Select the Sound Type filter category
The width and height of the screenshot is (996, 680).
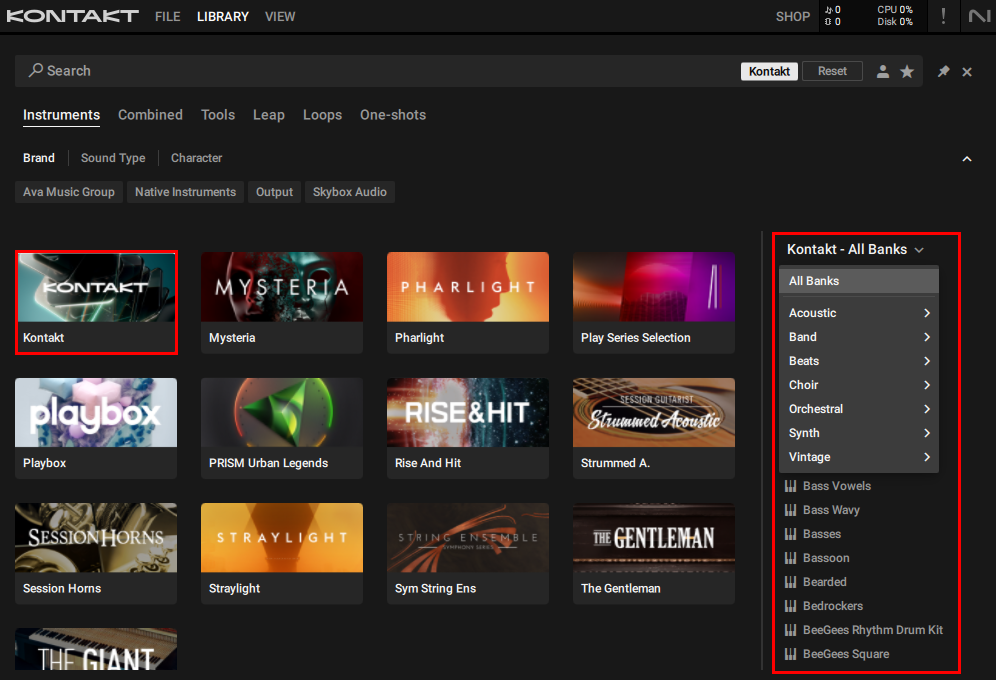[113, 158]
